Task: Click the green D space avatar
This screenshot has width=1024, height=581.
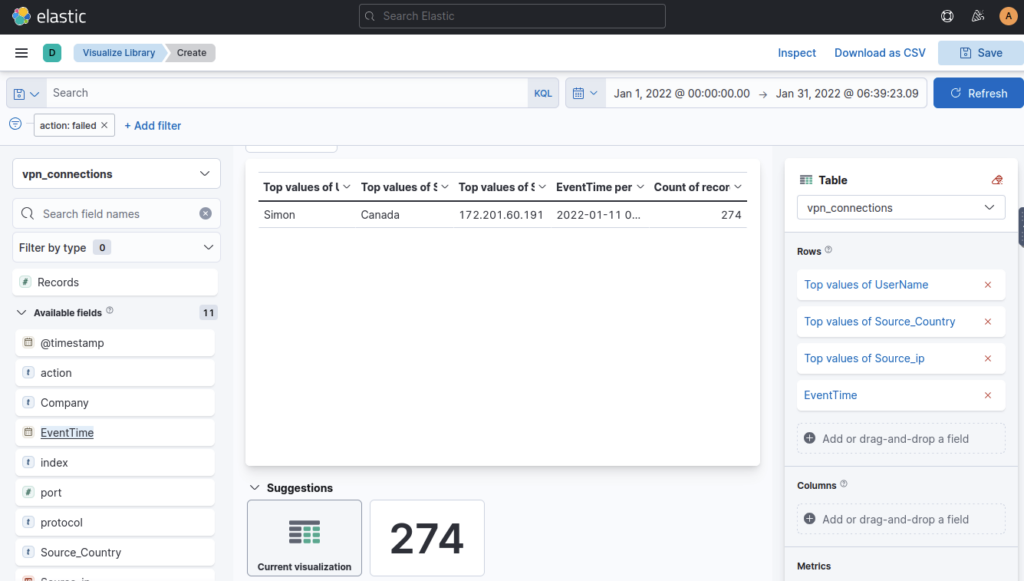Action: tap(52, 53)
